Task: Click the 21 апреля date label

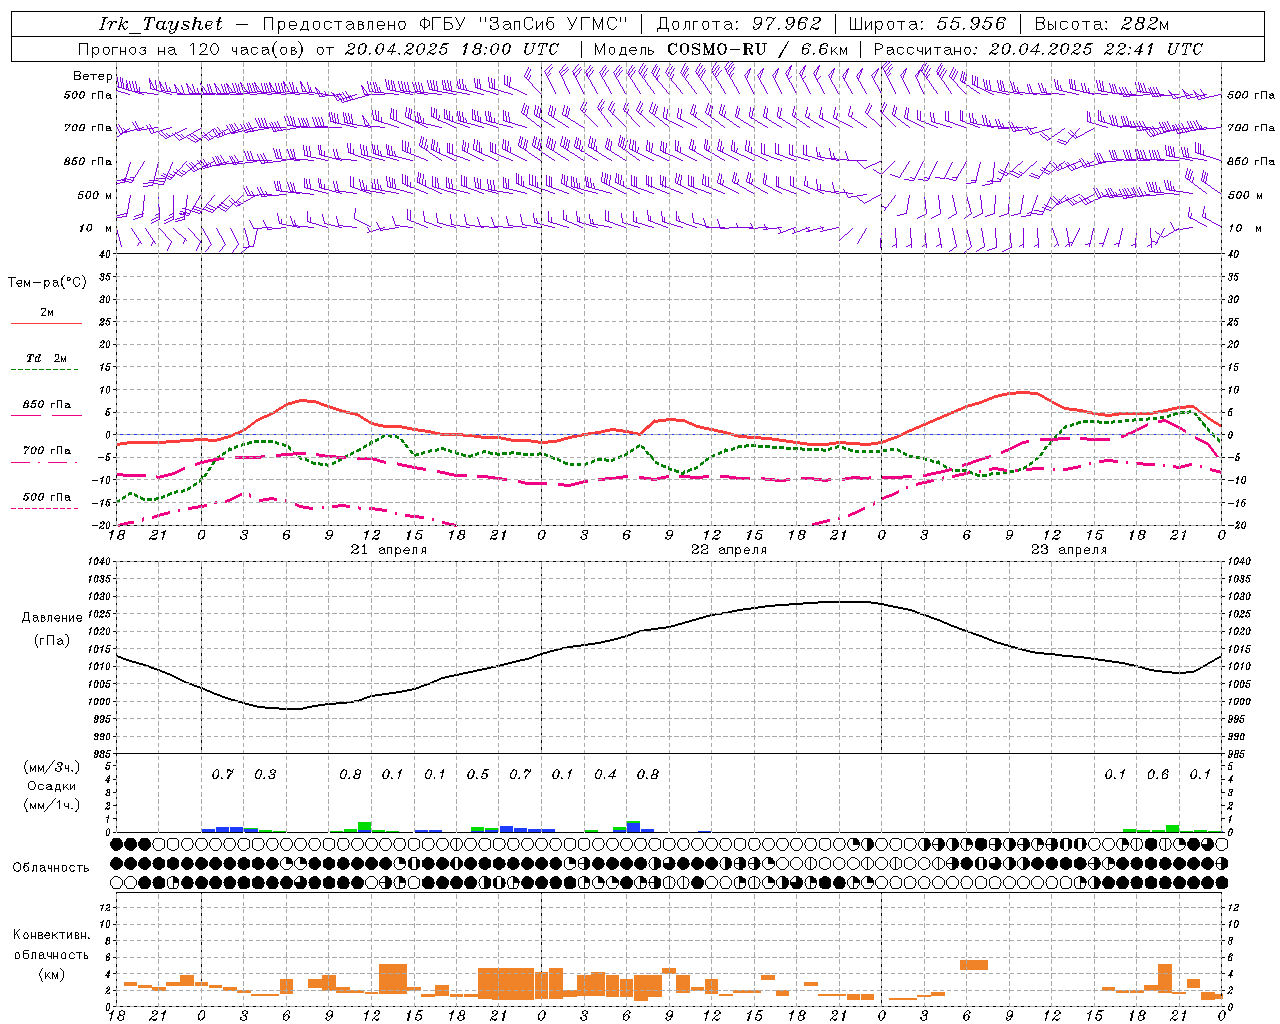Action: 389,550
